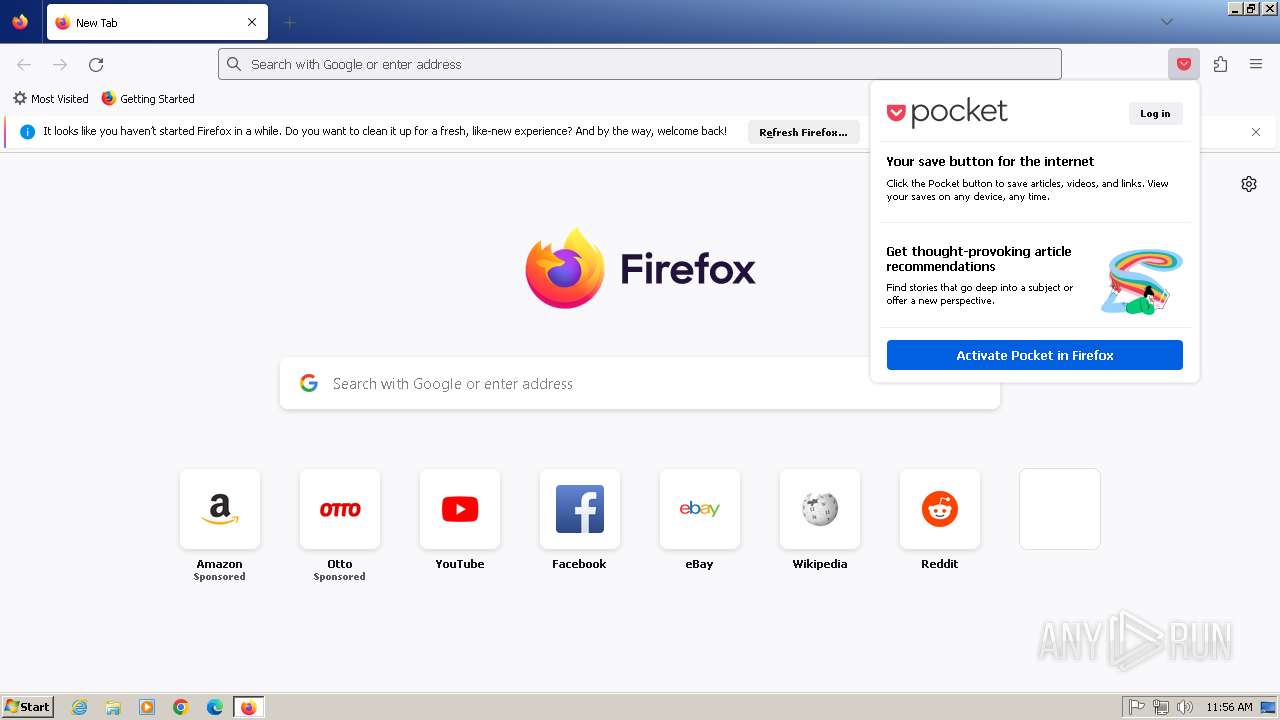Image resolution: width=1280 pixels, height=720 pixels.
Task: Personalize new tab with gear icon
Action: [x=1249, y=184]
